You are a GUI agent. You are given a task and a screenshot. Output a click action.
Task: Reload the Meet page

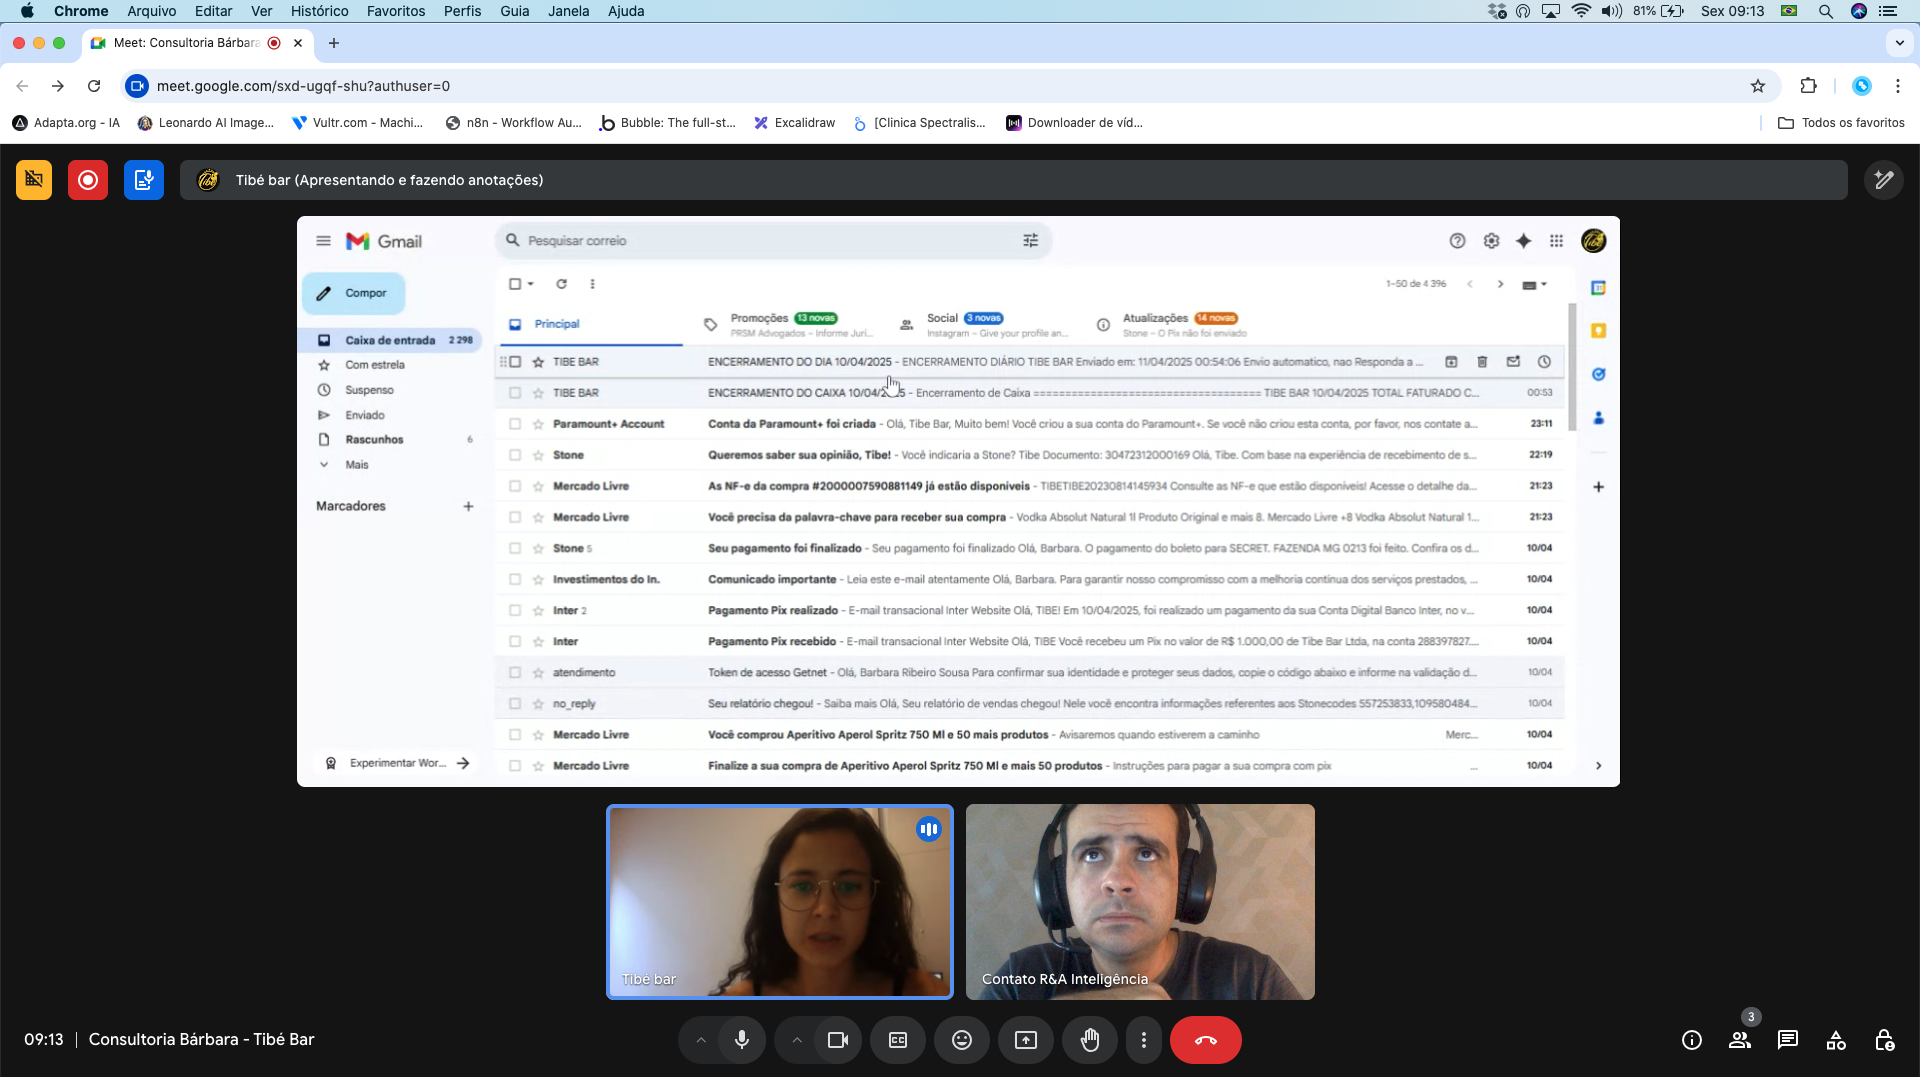click(94, 86)
